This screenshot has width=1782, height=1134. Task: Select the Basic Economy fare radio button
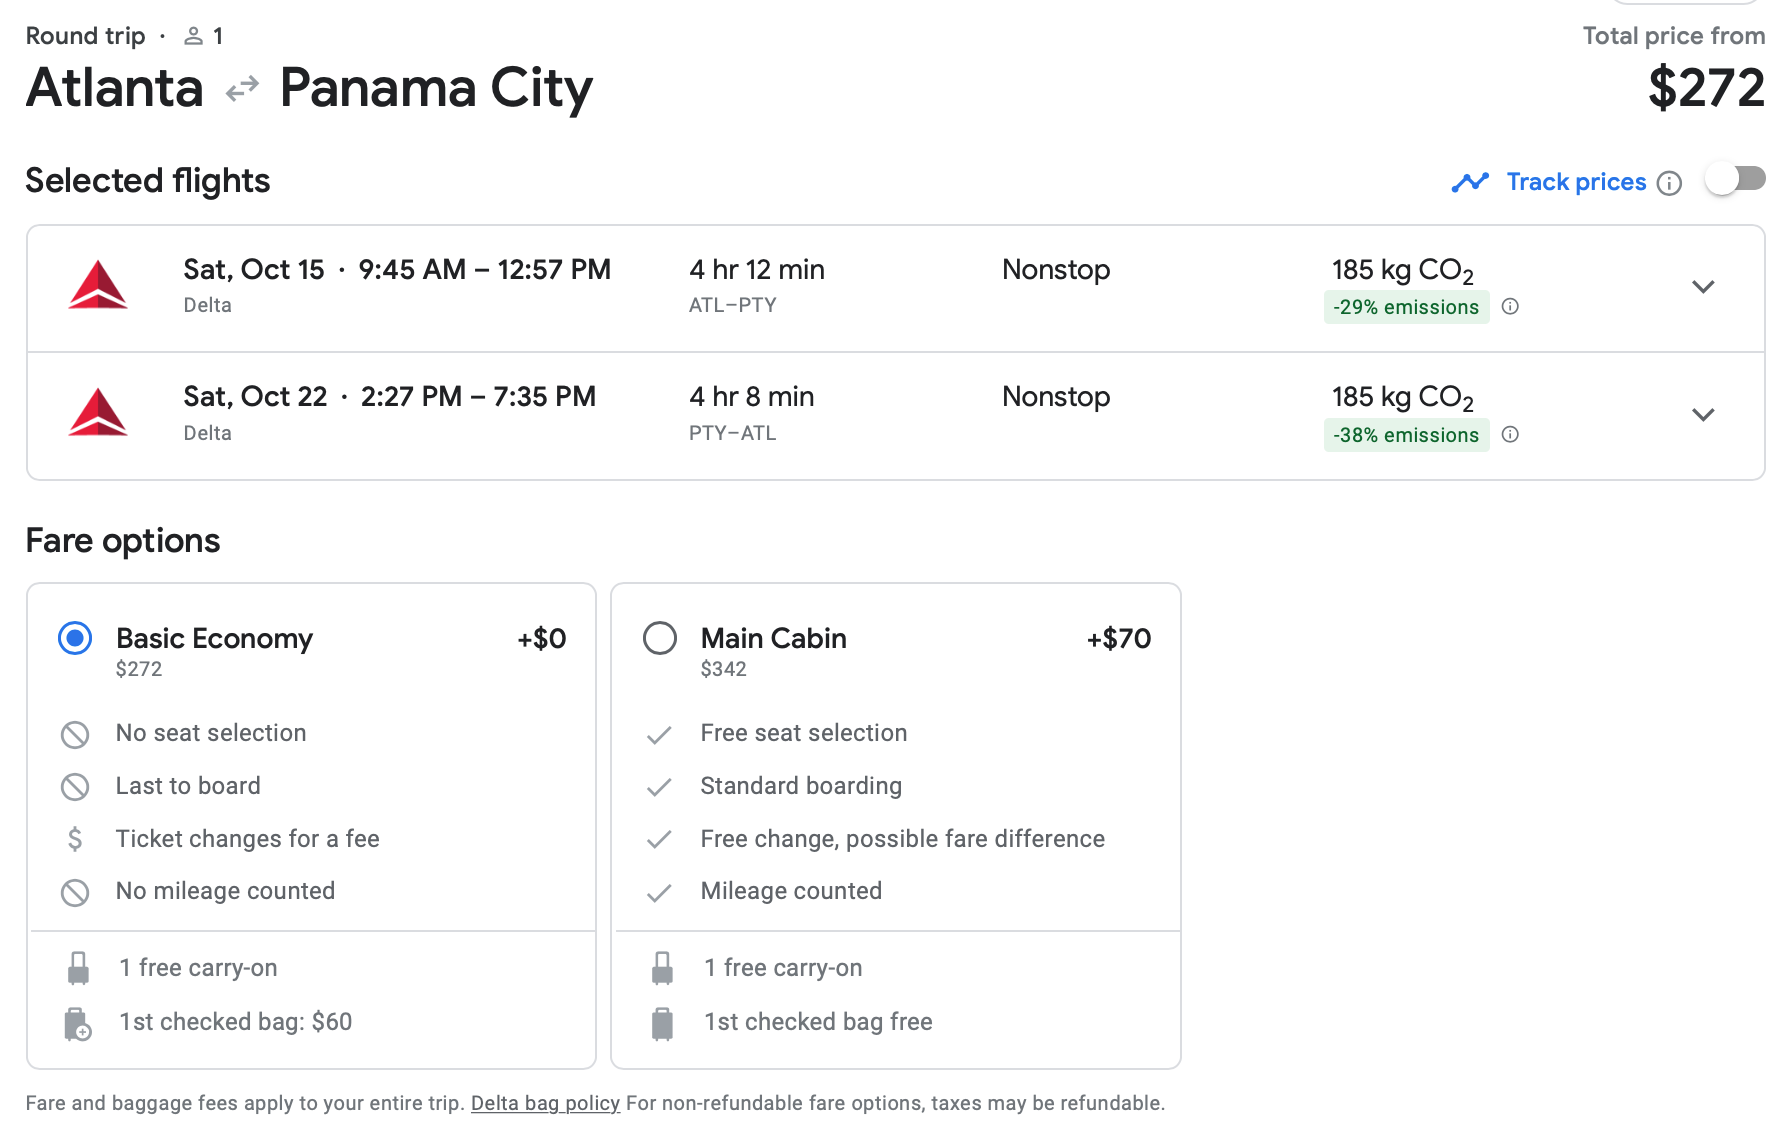(75, 638)
